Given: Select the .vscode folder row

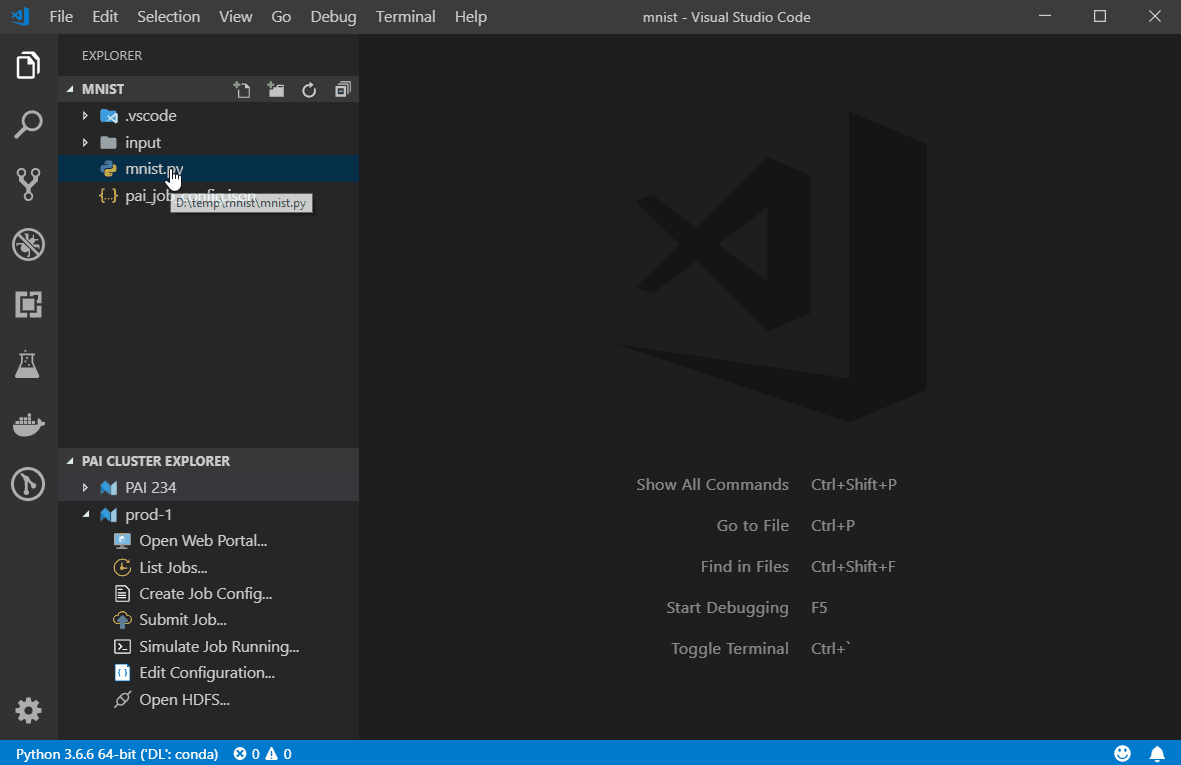Looking at the screenshot, I should [x=209, y=116].
